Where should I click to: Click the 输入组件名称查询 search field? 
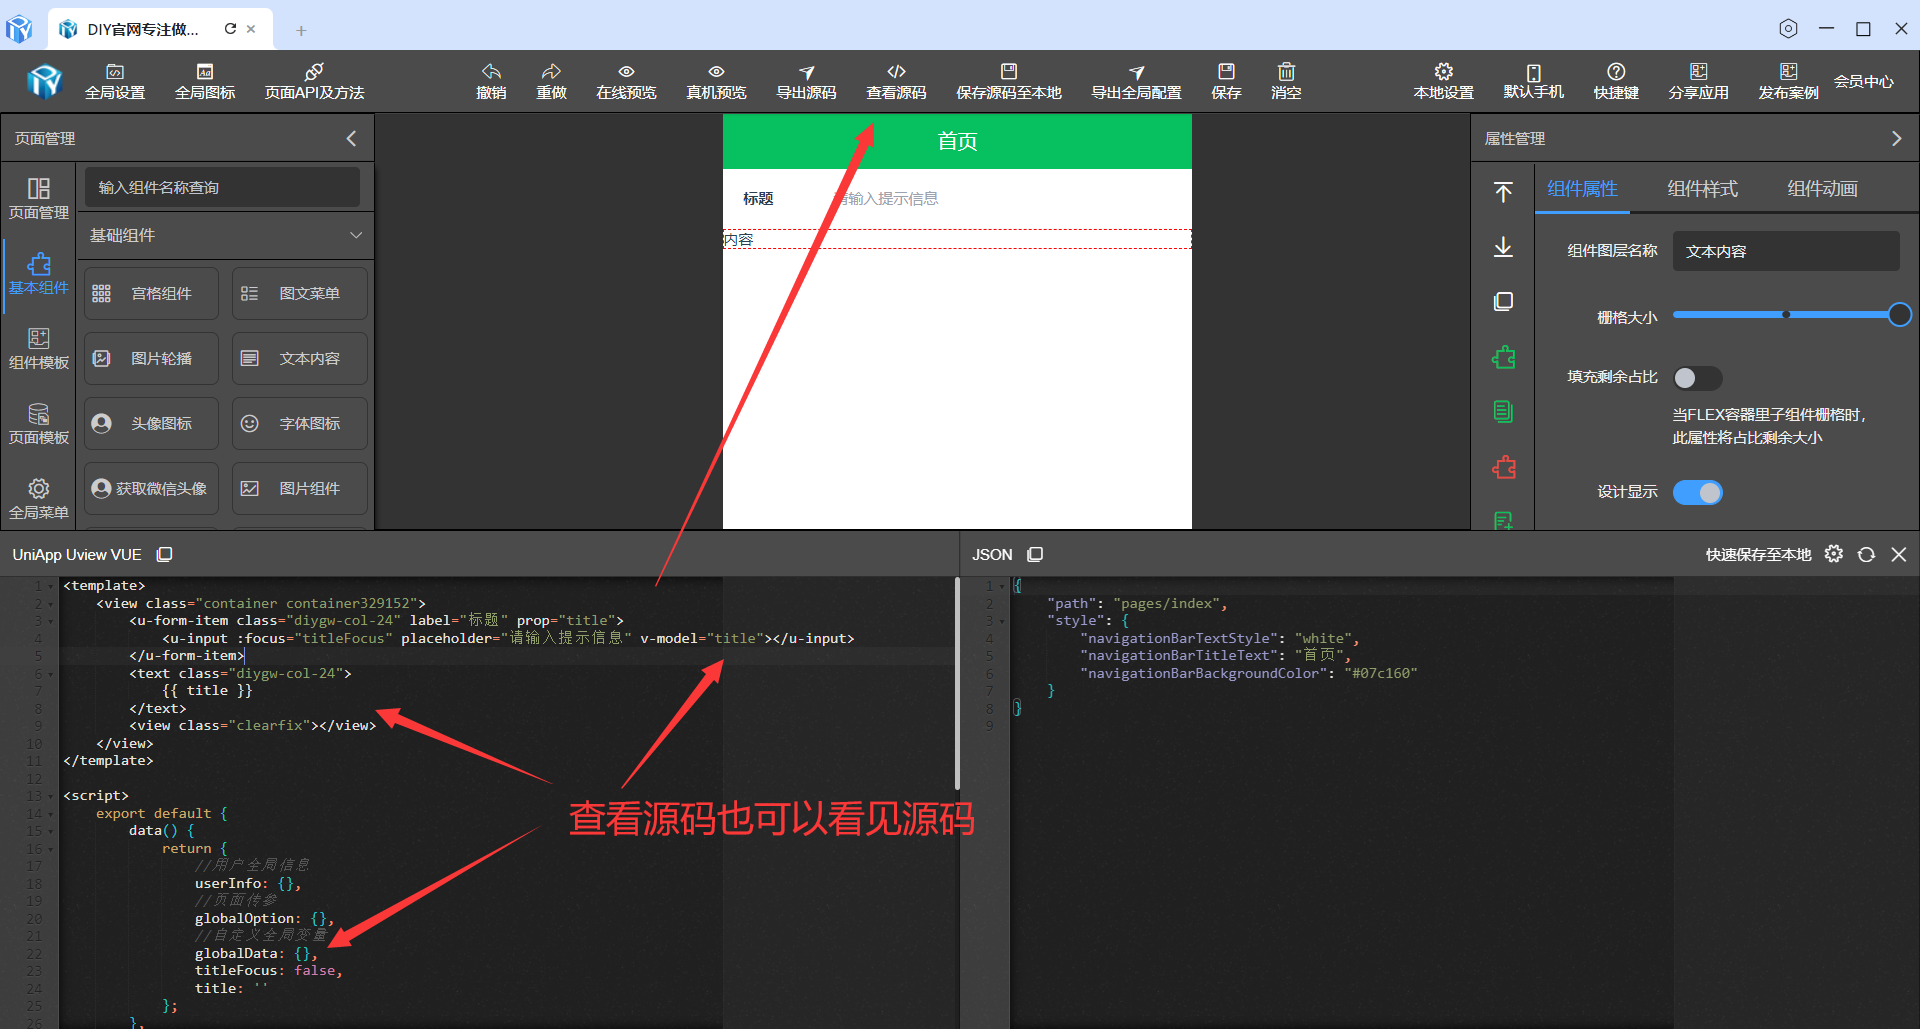[x=222, y=187]
